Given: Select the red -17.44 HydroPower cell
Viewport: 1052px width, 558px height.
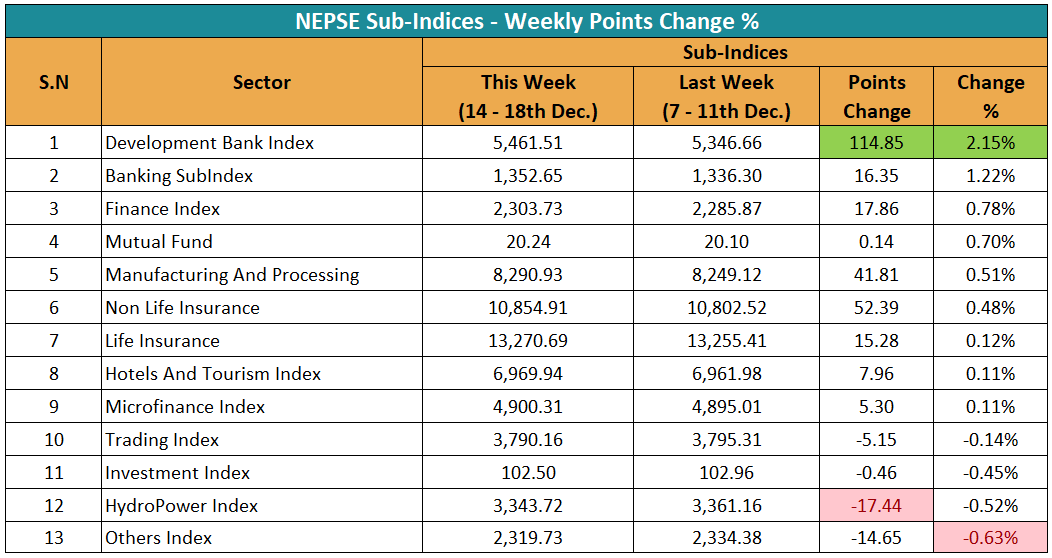Looking at the screenshot, I should point(876,506).
